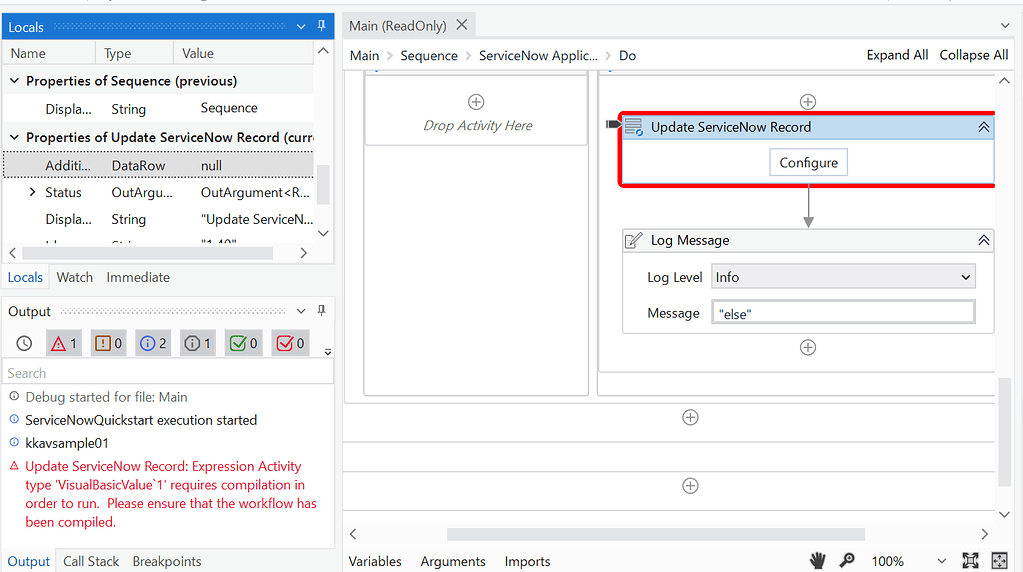Screen dimensions: 1023x572
Task: Toggle timestamps clock icon in Output
Action: (24, 343)
